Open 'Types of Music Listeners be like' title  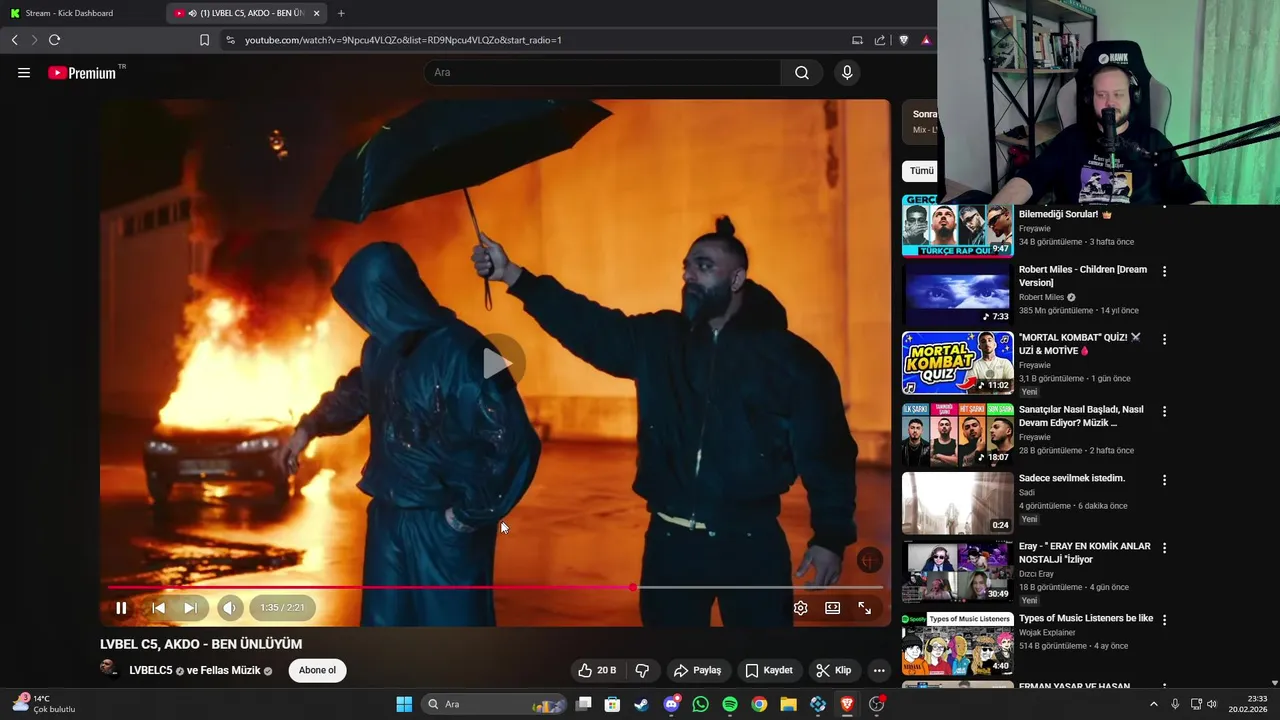(1086, 618)
